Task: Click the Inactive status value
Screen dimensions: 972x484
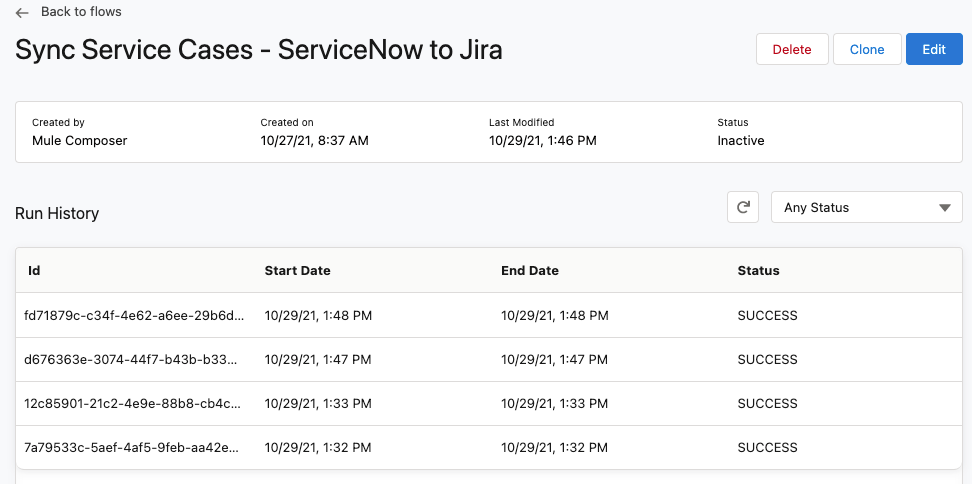Action: tap(740, 141)
